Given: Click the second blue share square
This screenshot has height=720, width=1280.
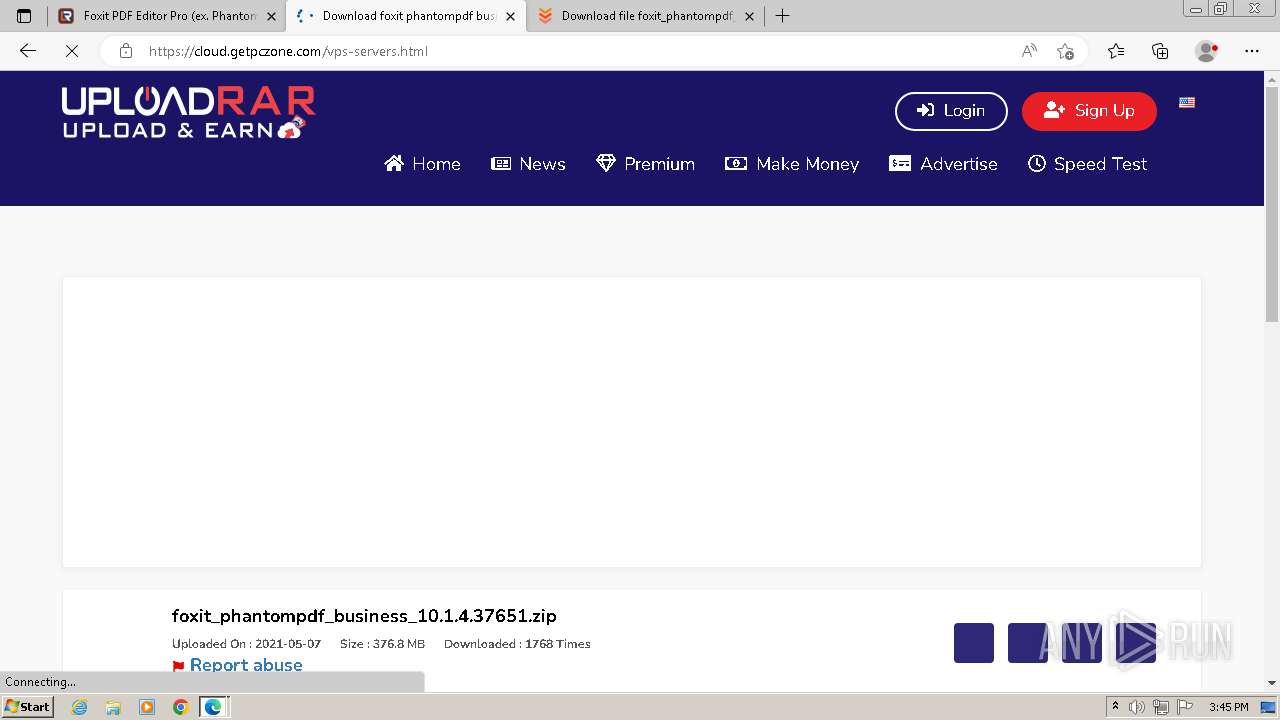Looking at the screenshot, I should point(1028,643).
